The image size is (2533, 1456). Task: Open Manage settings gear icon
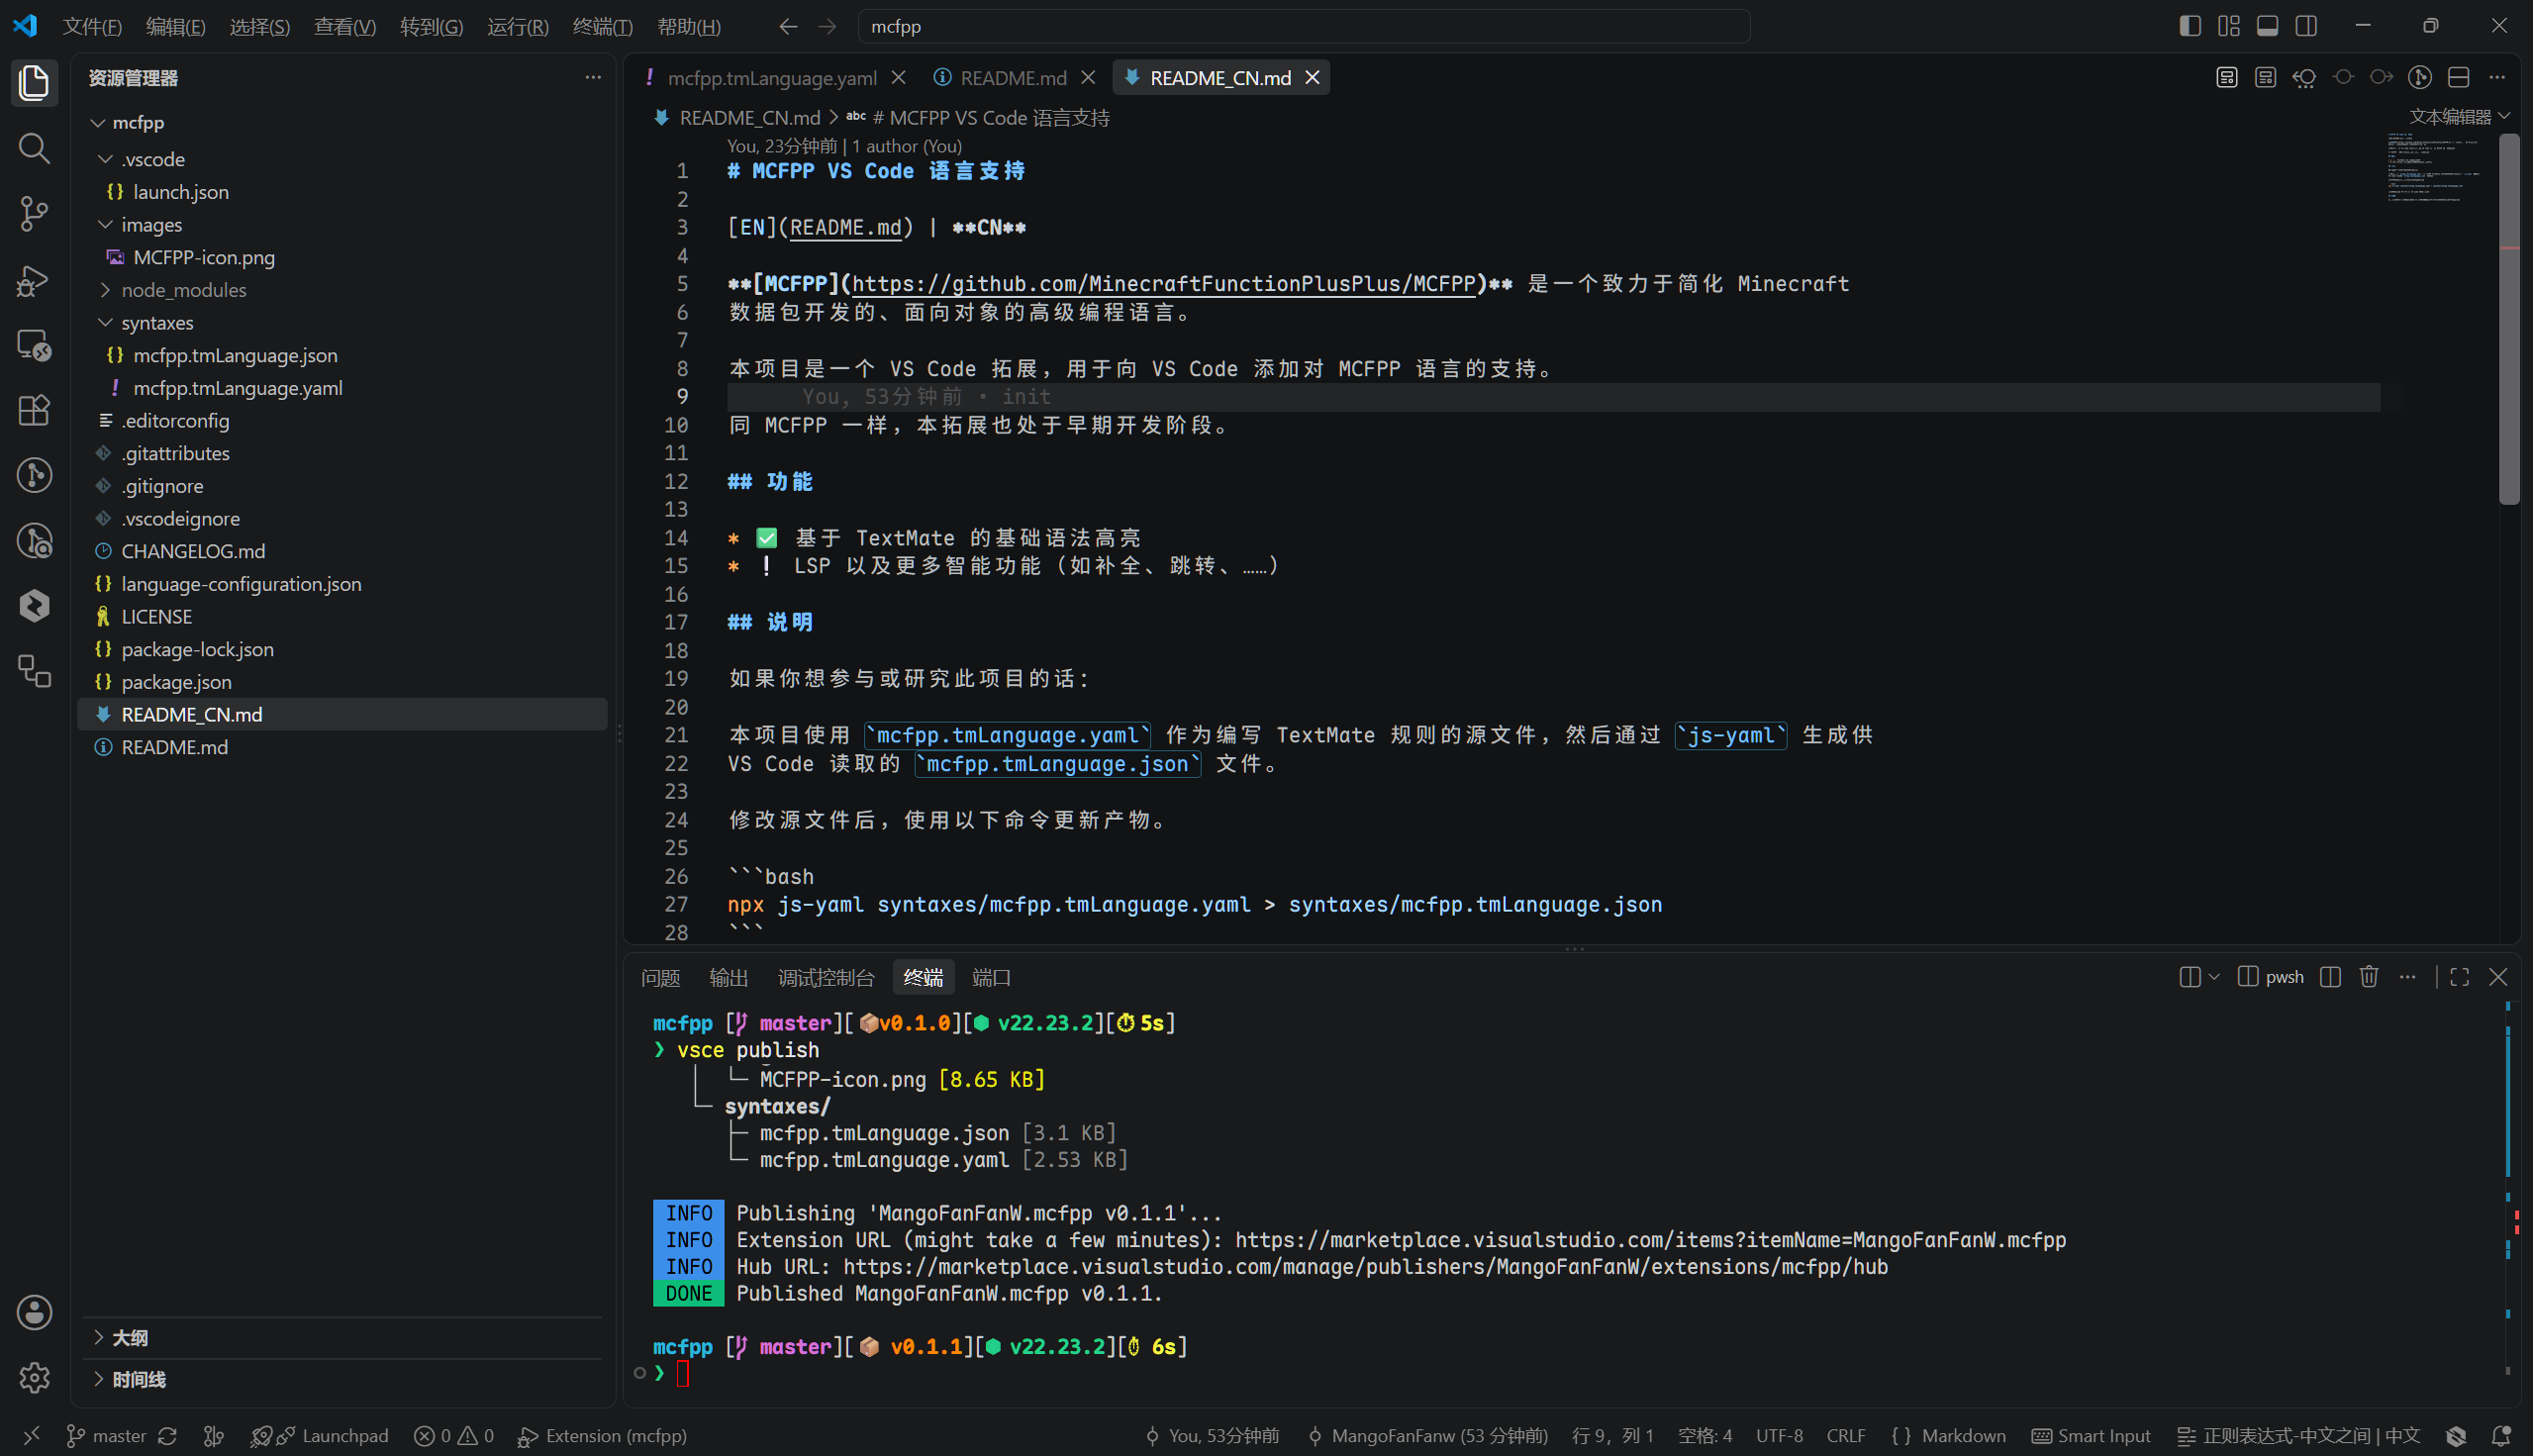coord(34,1377)
